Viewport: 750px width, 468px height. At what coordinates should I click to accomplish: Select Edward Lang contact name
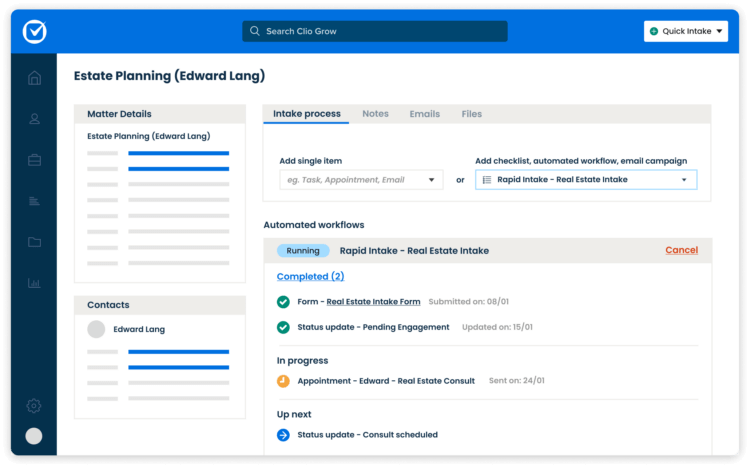coord(139,329)
